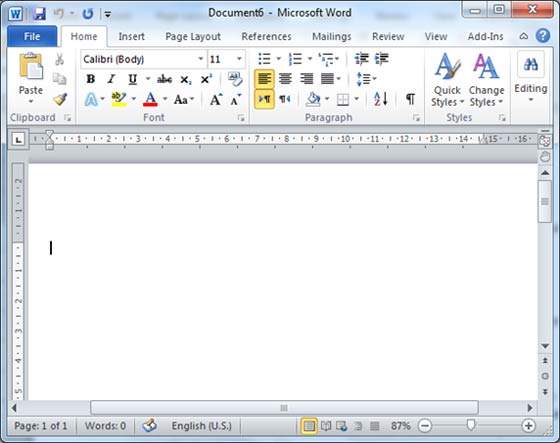This screenshot has width=560, height=443.
Task: Toggle underline formatting
Action: point(132,79)
